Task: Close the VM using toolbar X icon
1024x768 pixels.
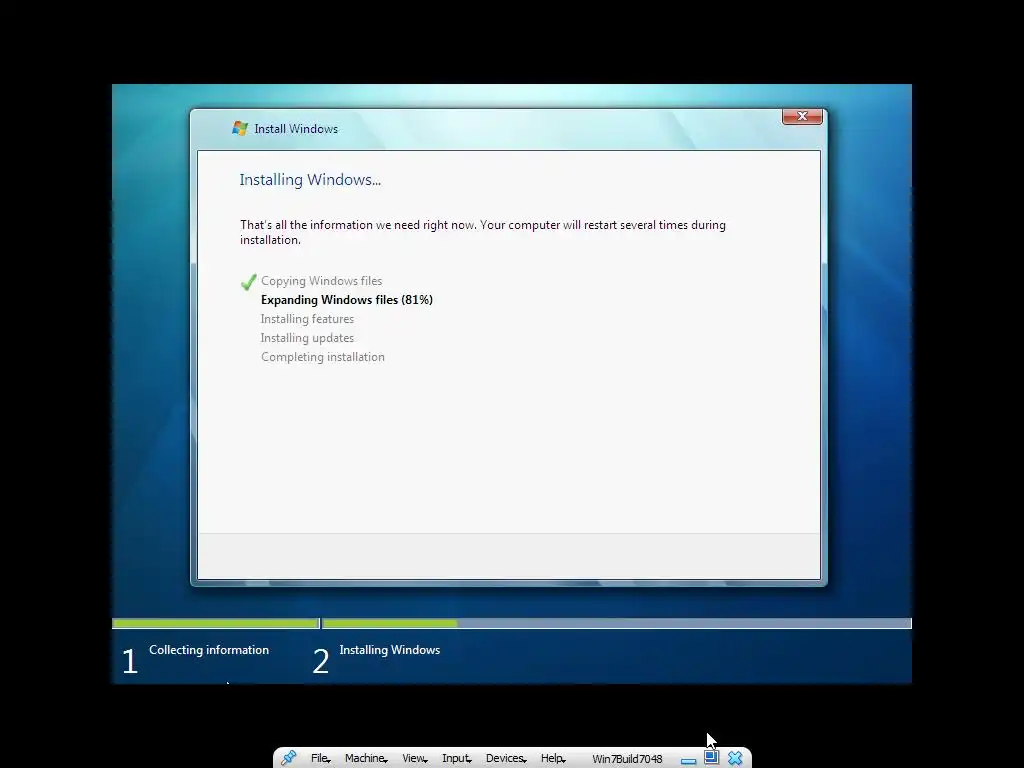Action: click(735, 758)
